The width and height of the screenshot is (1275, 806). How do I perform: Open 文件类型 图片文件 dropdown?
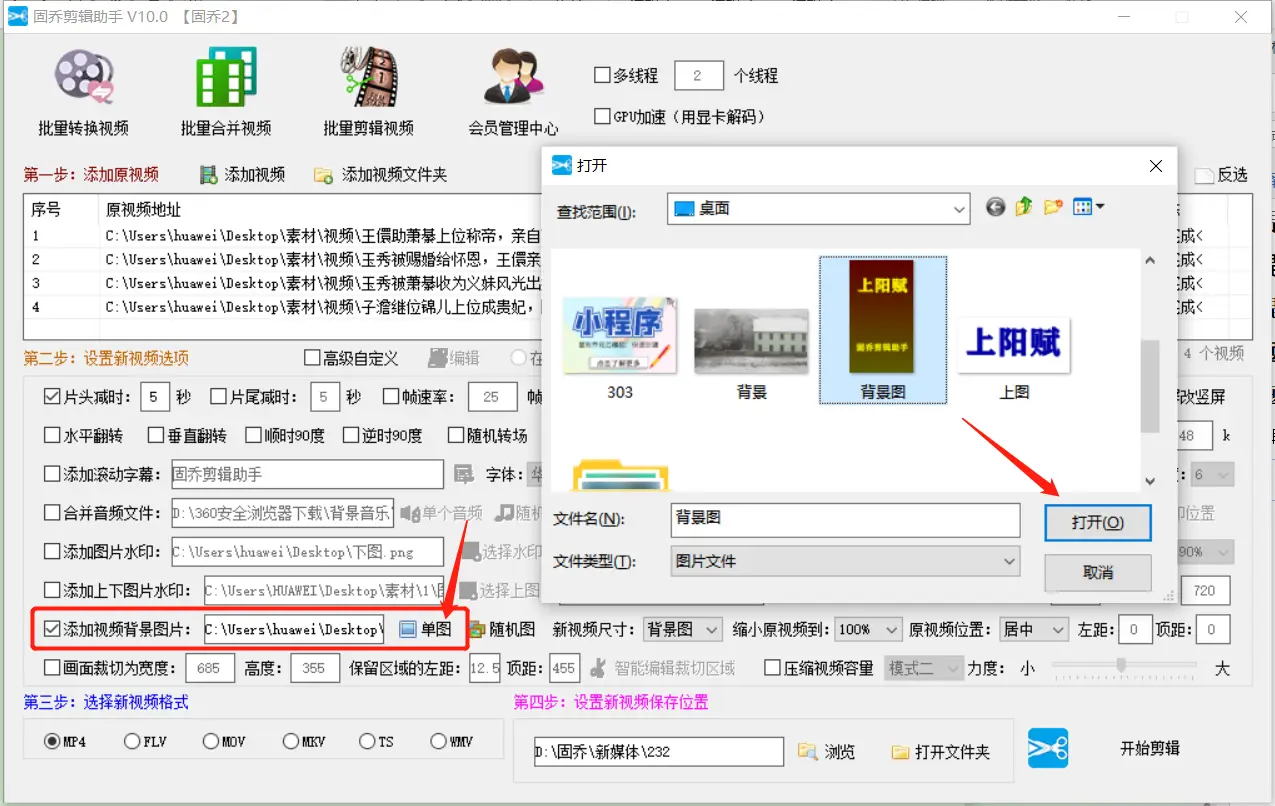(x=845, y=562)
